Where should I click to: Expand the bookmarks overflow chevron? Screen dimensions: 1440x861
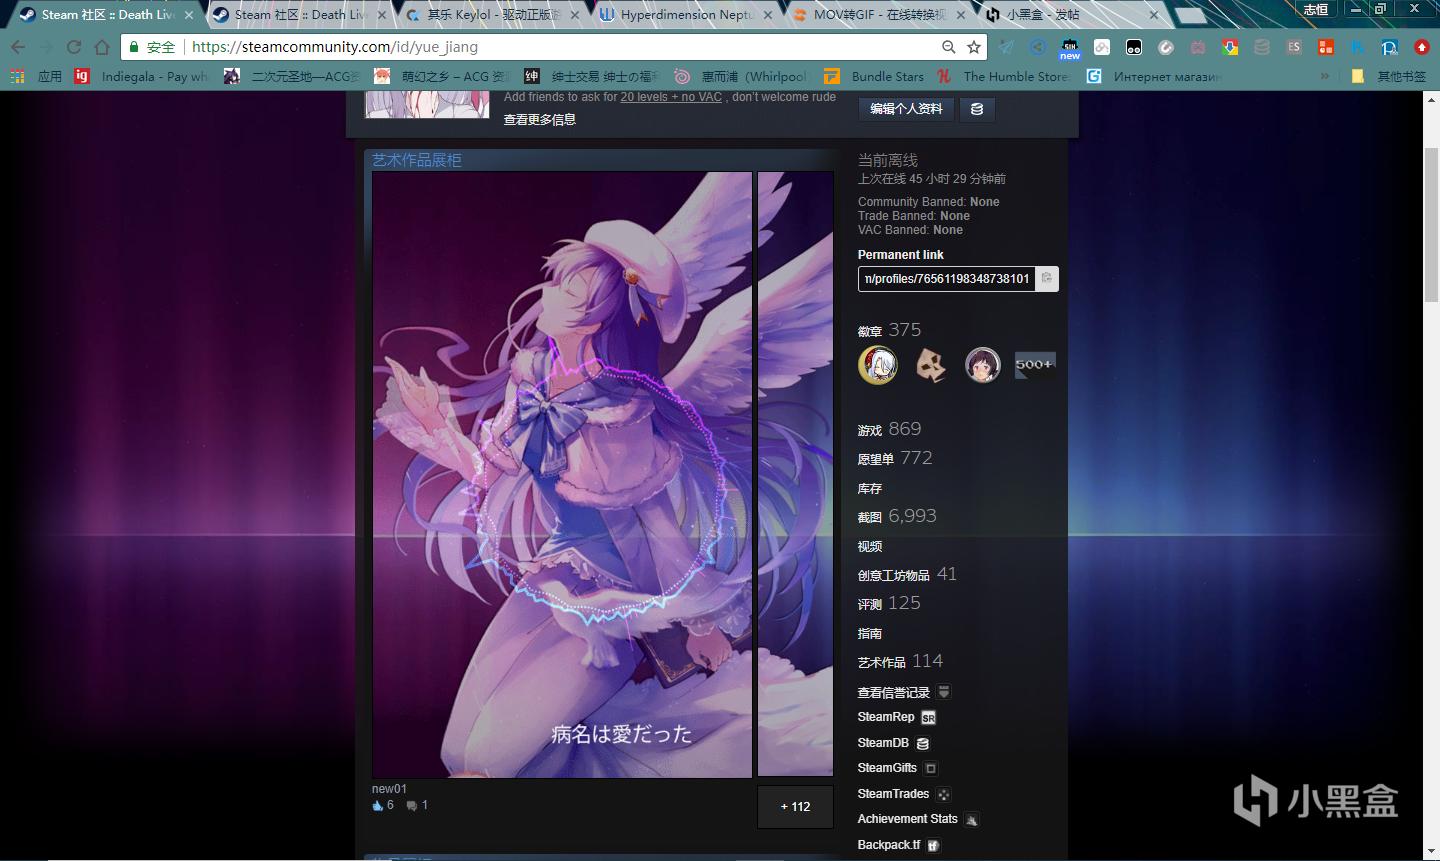coord(1325,76)
